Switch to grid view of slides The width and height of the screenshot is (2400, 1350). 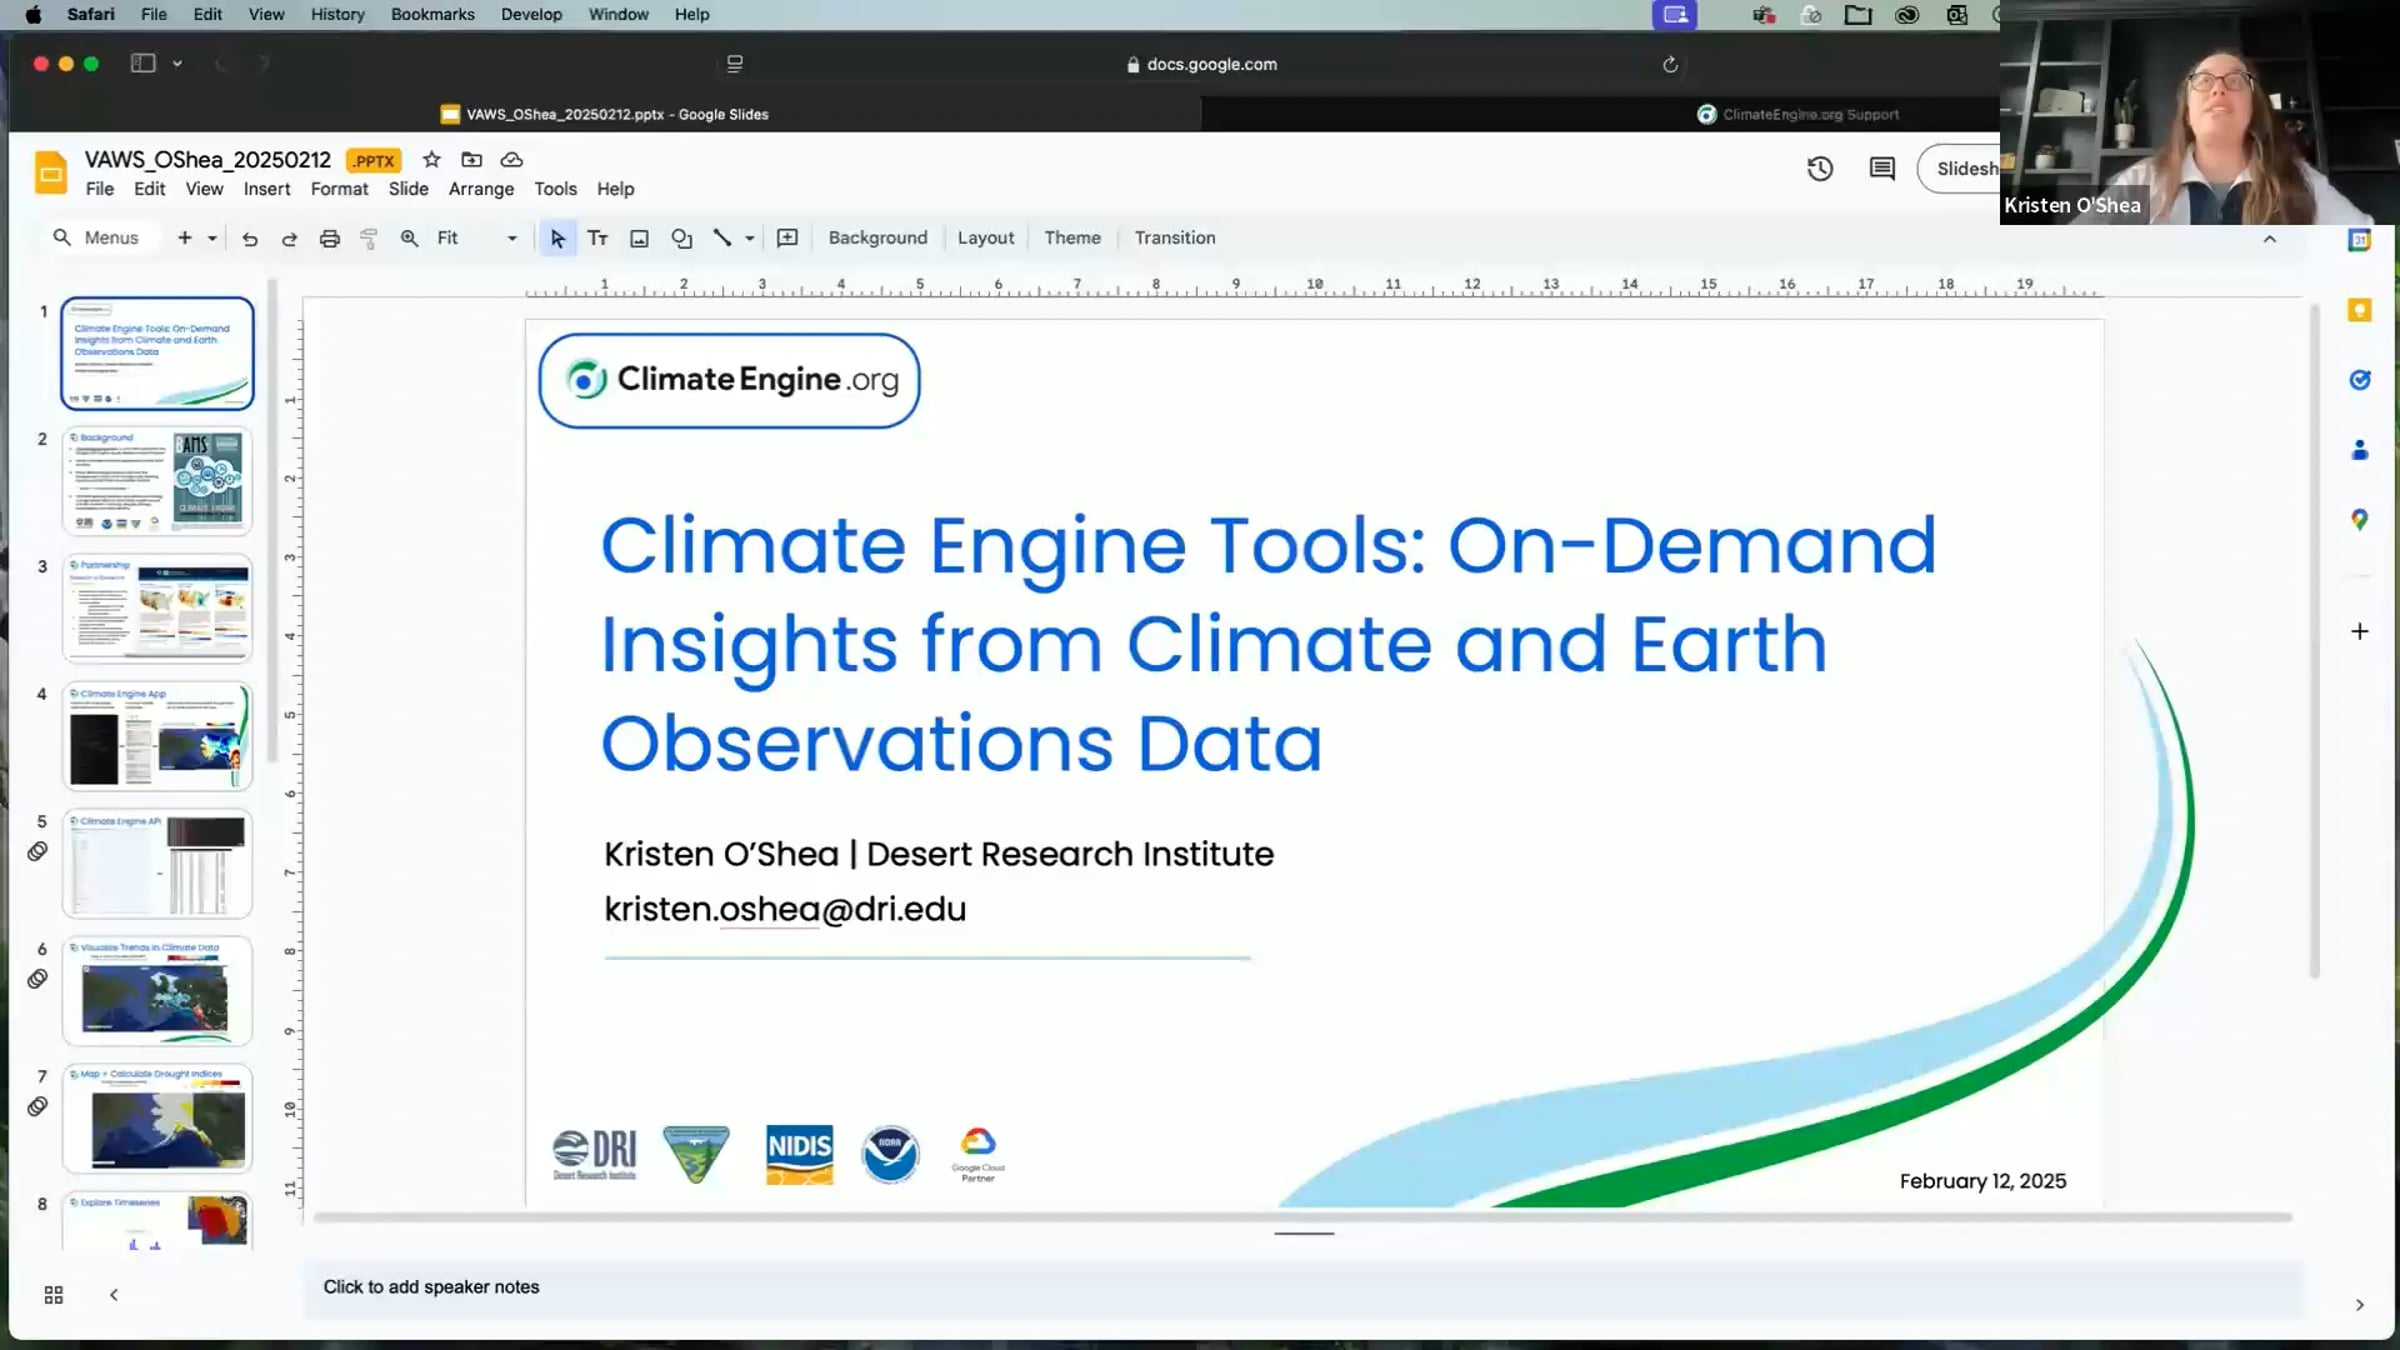52,1293
